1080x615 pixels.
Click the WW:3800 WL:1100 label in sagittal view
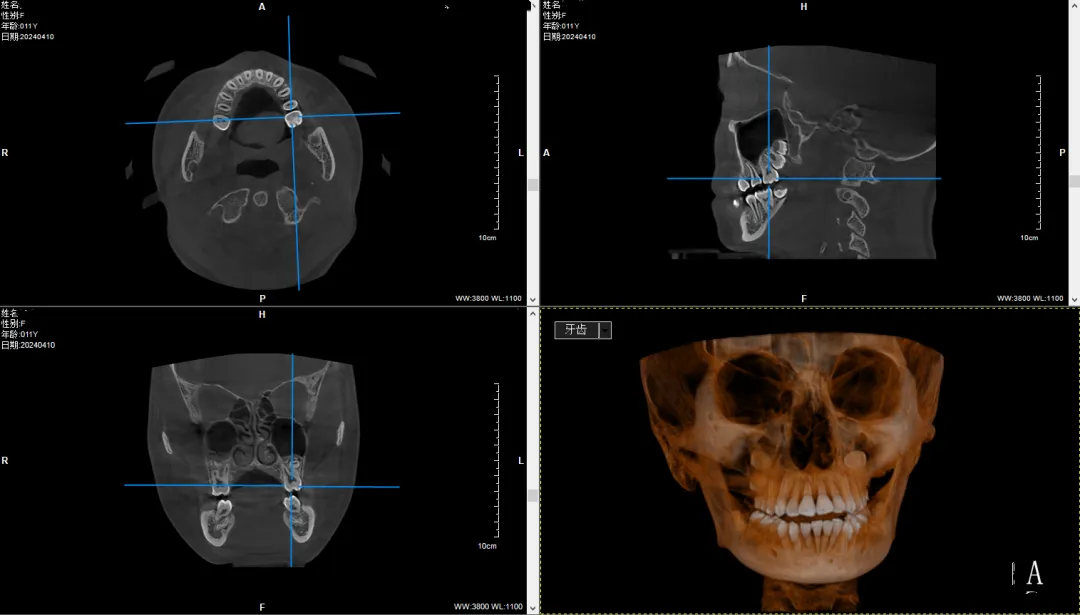1030,298
